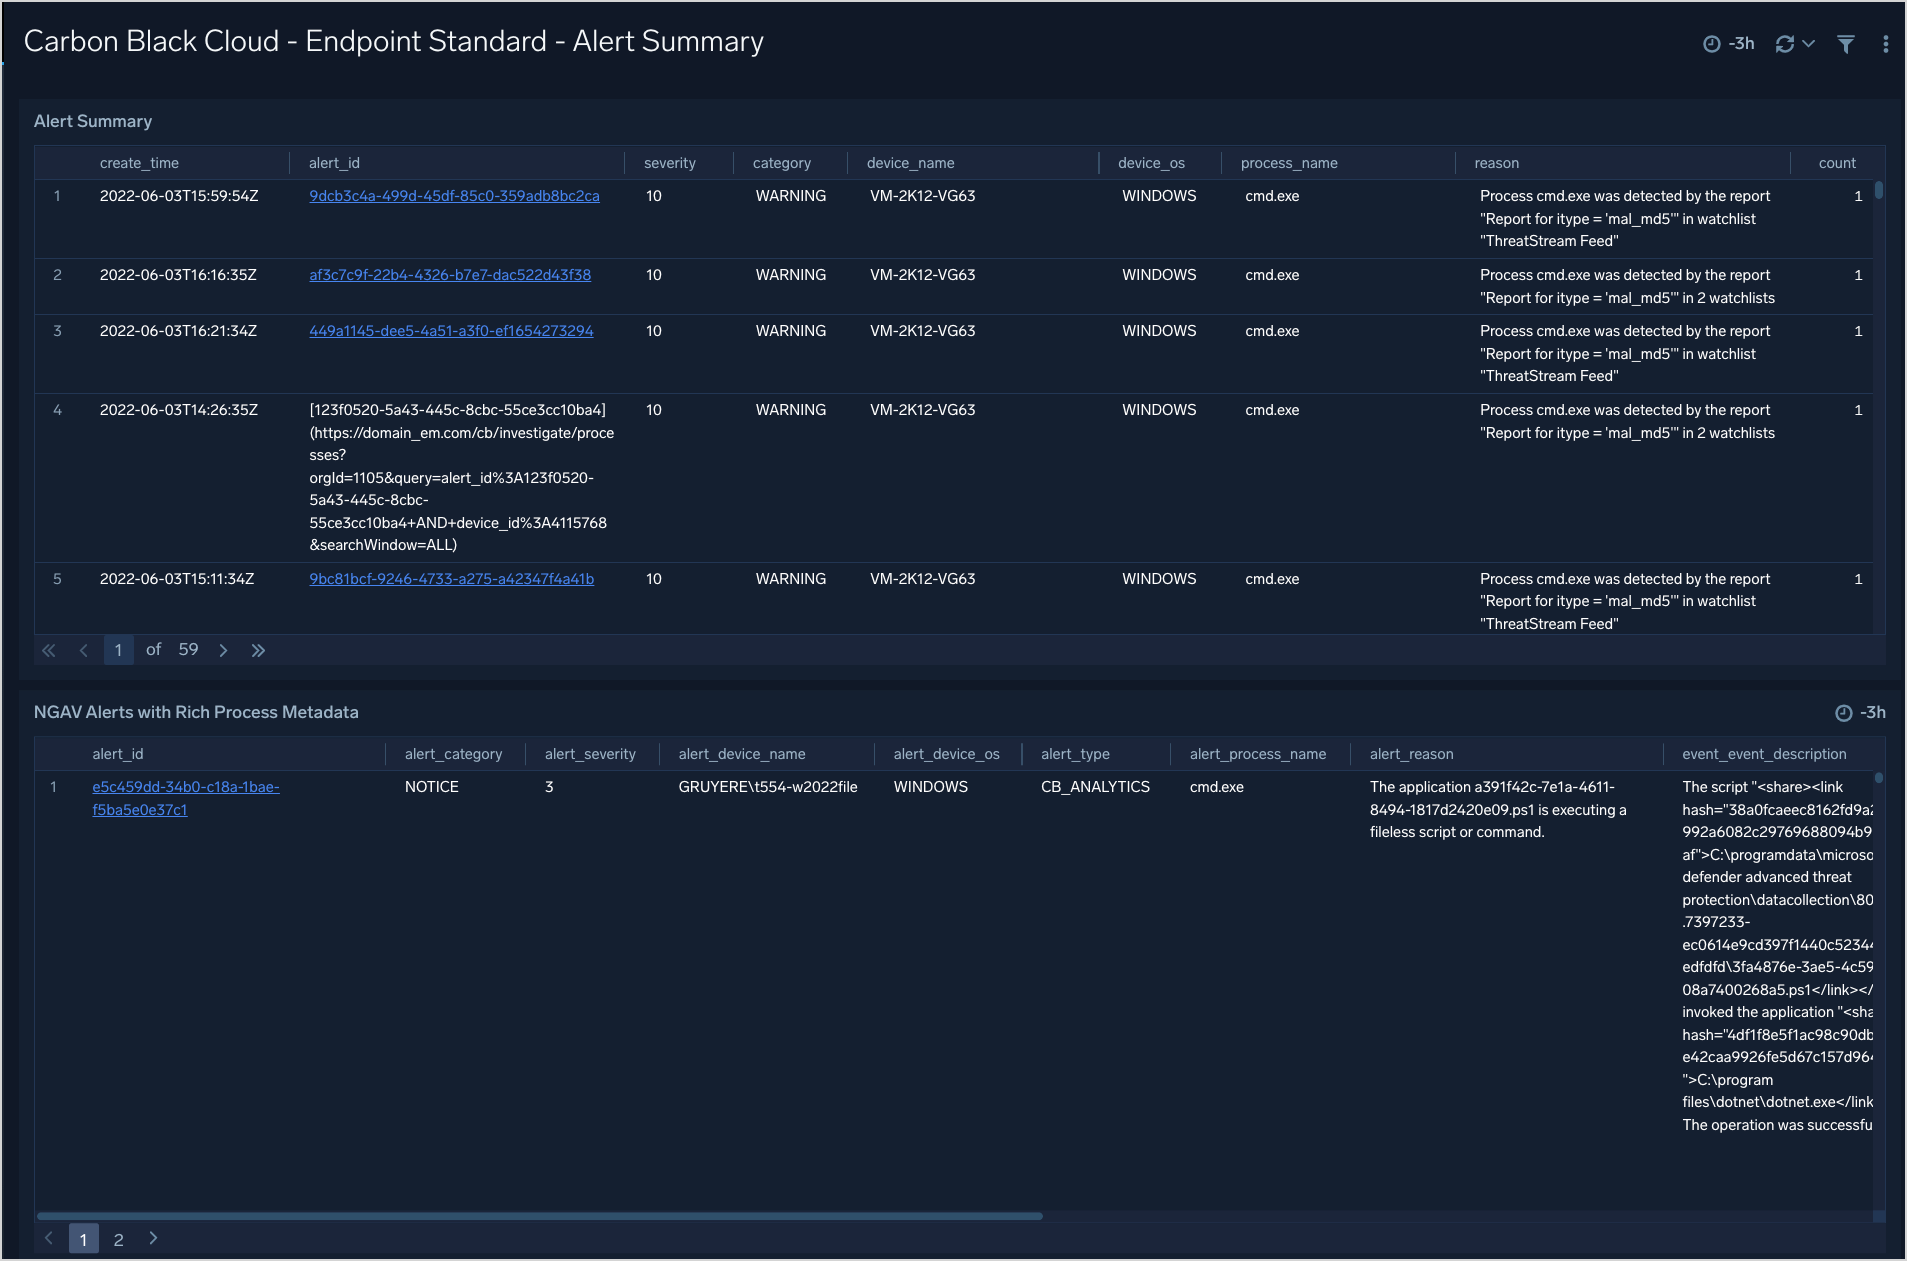Select page 2 of NGAV alerts
This screenshot has width=1907, height=1261.
pos(118,1238)
